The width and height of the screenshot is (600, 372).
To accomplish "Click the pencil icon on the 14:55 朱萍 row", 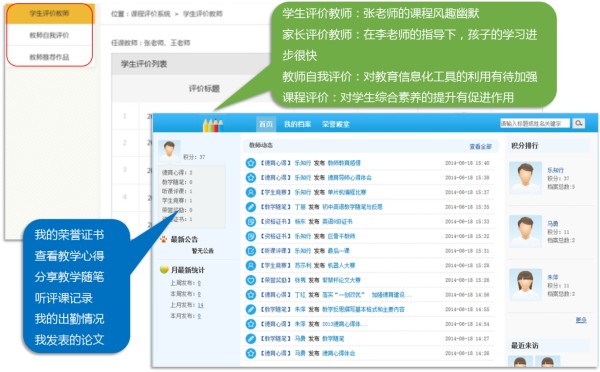I will (251, 309).
